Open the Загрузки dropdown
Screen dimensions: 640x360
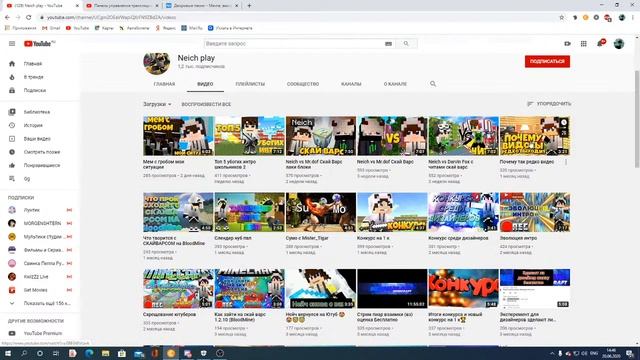[157, 104]
